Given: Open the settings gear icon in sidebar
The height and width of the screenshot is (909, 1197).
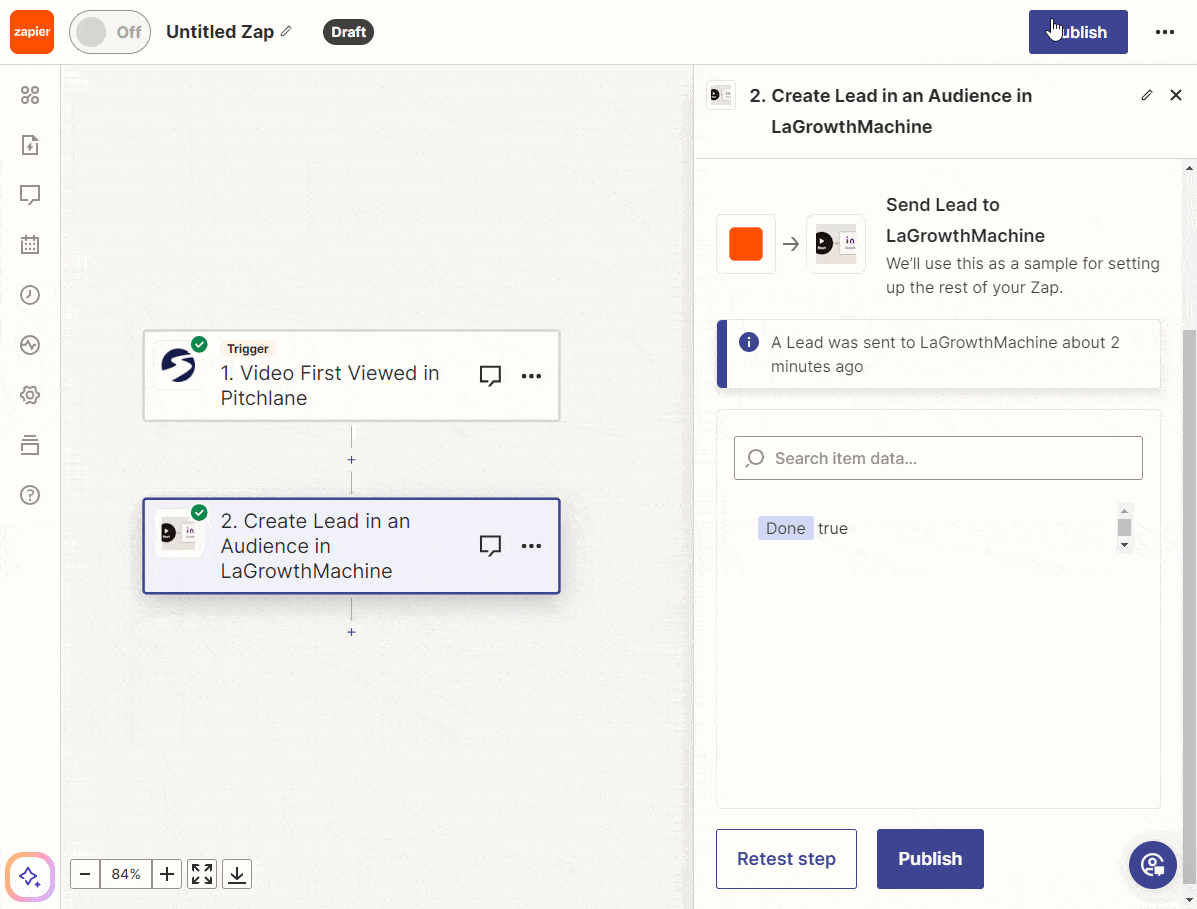Looking at the screenshot, I should click(x=30, y=395).
